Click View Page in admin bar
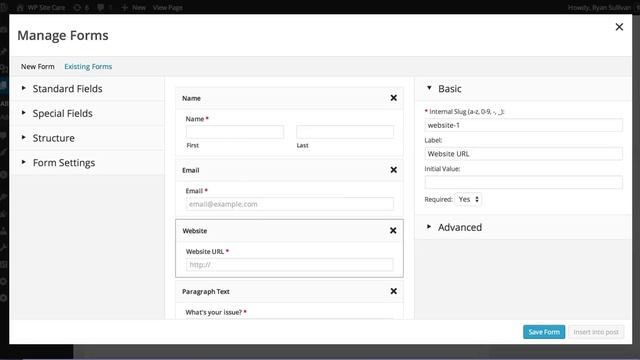The height and width of the screenshot is (360, 640). tap(167, 7)
